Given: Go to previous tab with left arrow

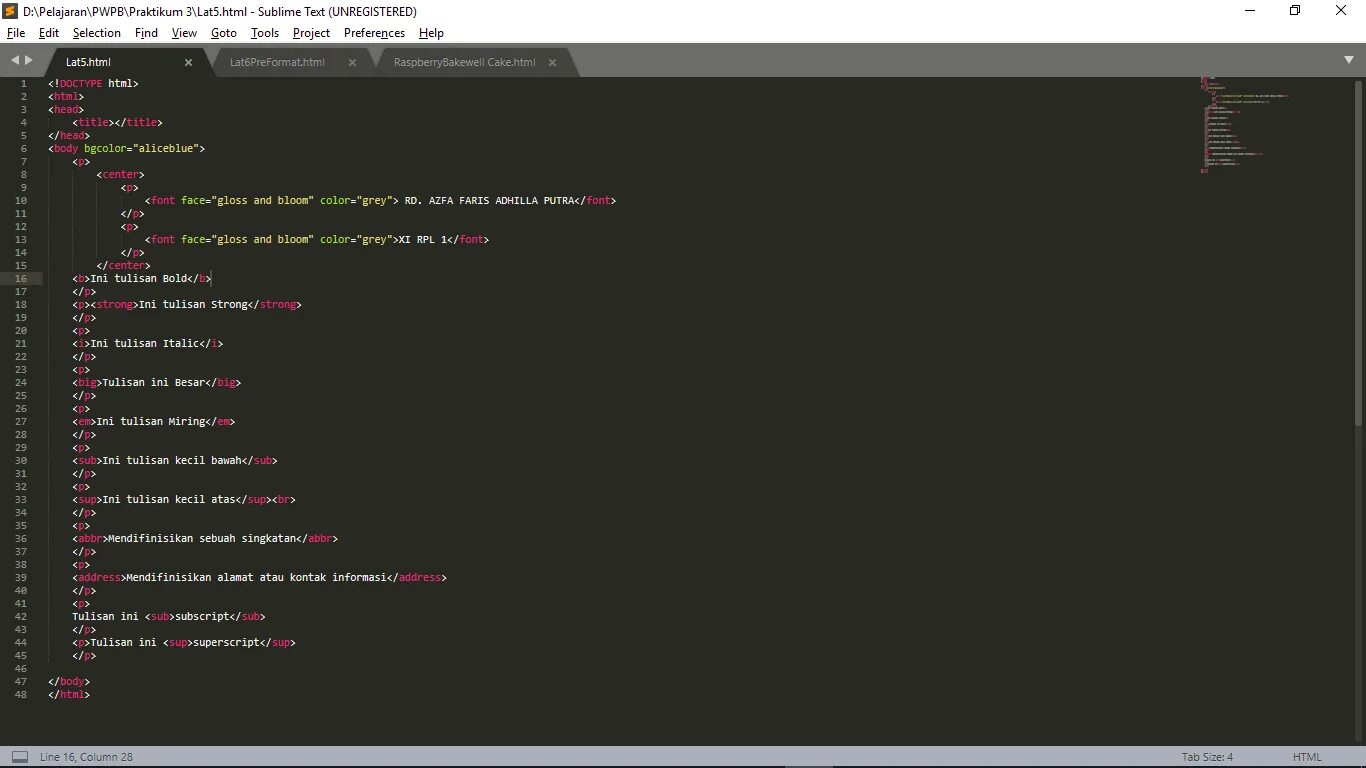Looking at the screenshot, I should (x=15, y=61).
